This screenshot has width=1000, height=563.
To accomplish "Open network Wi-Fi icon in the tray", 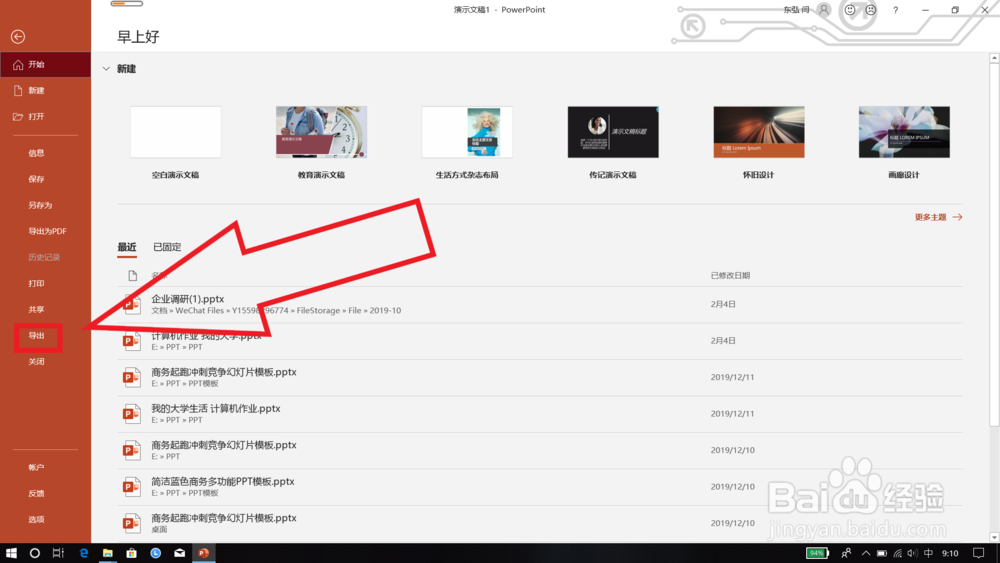I will (897, 553).
